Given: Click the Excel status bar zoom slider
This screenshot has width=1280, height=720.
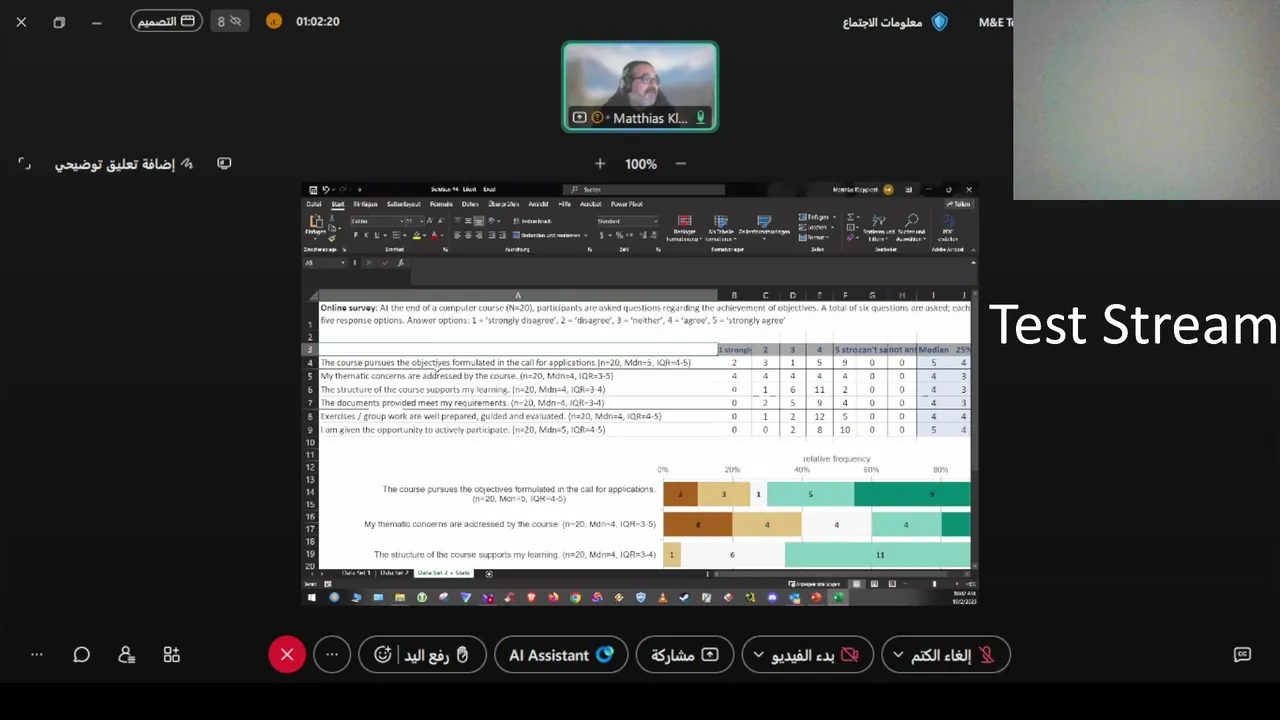Looking at the screenshot, I should coord(935,584).
